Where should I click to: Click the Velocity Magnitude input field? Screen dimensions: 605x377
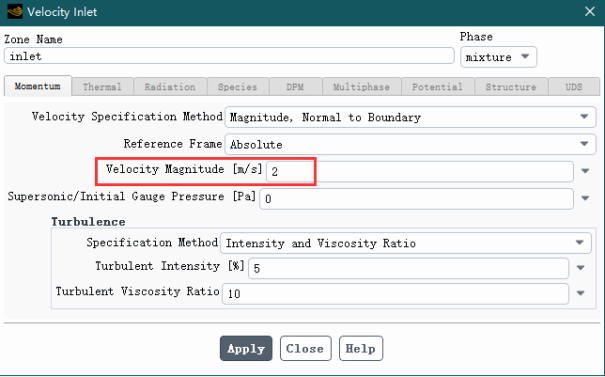420,171
